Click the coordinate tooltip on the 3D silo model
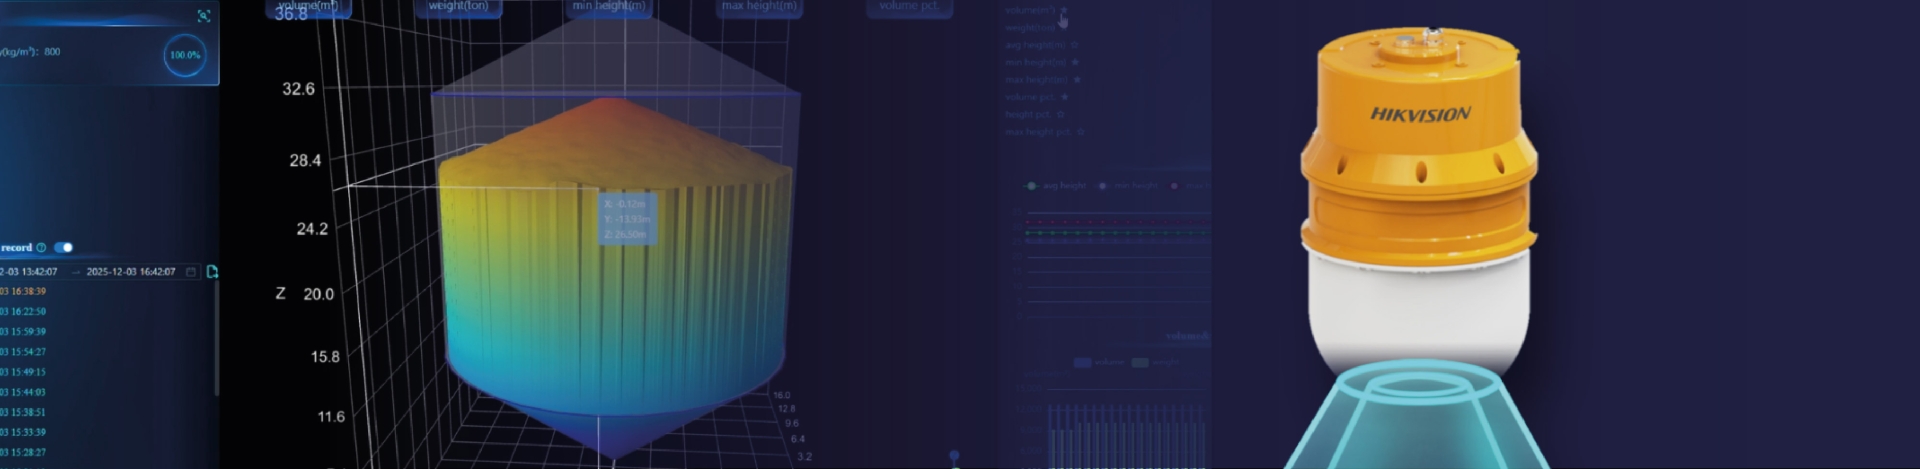This screenshot has height=469, width=1920. [627, 218]
